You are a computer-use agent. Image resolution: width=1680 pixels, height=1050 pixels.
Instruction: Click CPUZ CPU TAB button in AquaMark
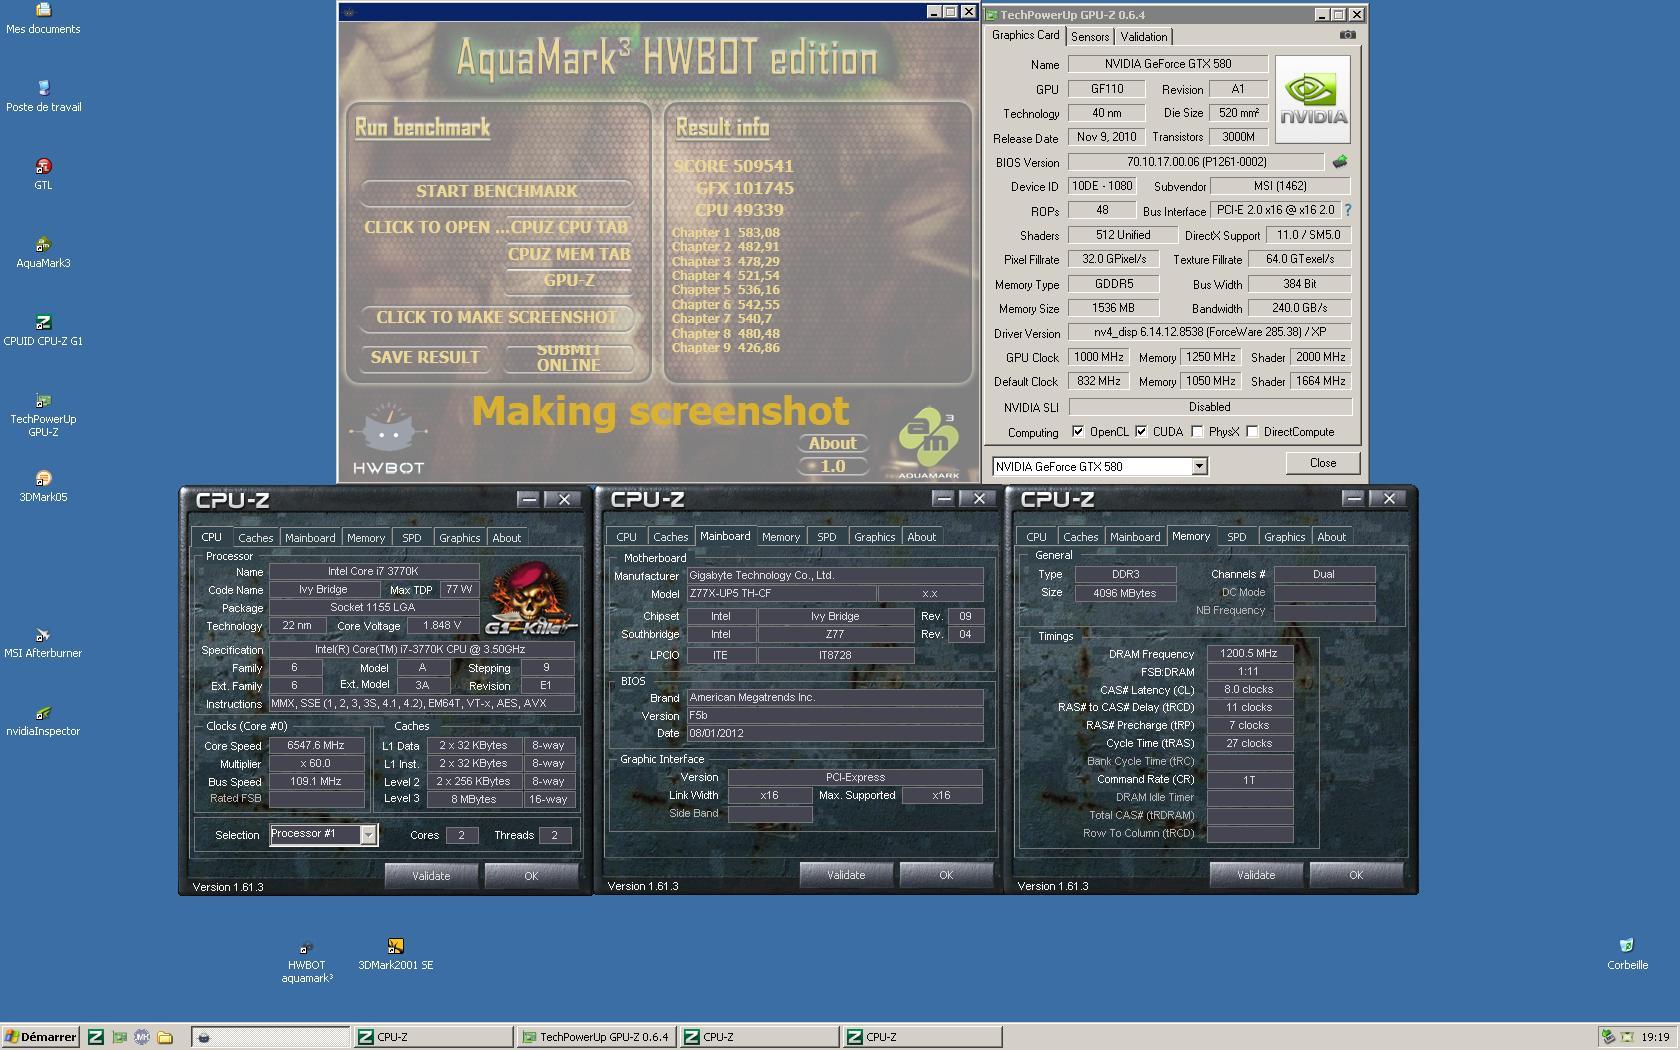click(569, 227)
